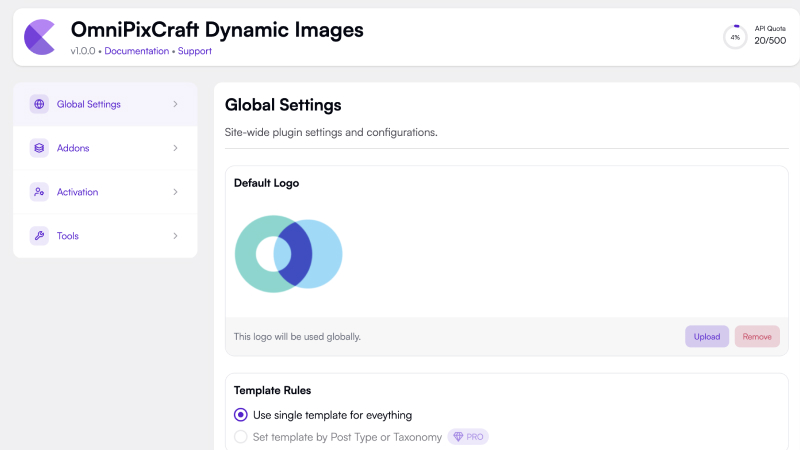Select "Set template by Post Type or Taxonomy" radio
Viewport: 800px width, 450px height.
(241, 437)
